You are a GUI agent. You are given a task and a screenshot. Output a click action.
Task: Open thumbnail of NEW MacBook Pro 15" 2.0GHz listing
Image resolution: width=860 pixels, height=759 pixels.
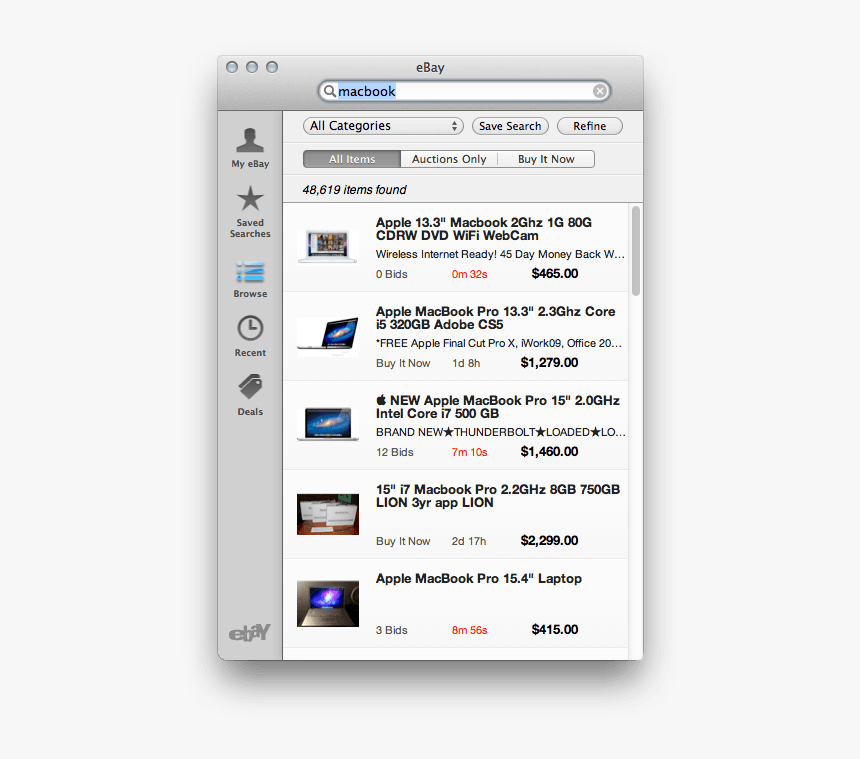[x=328, y=424]
